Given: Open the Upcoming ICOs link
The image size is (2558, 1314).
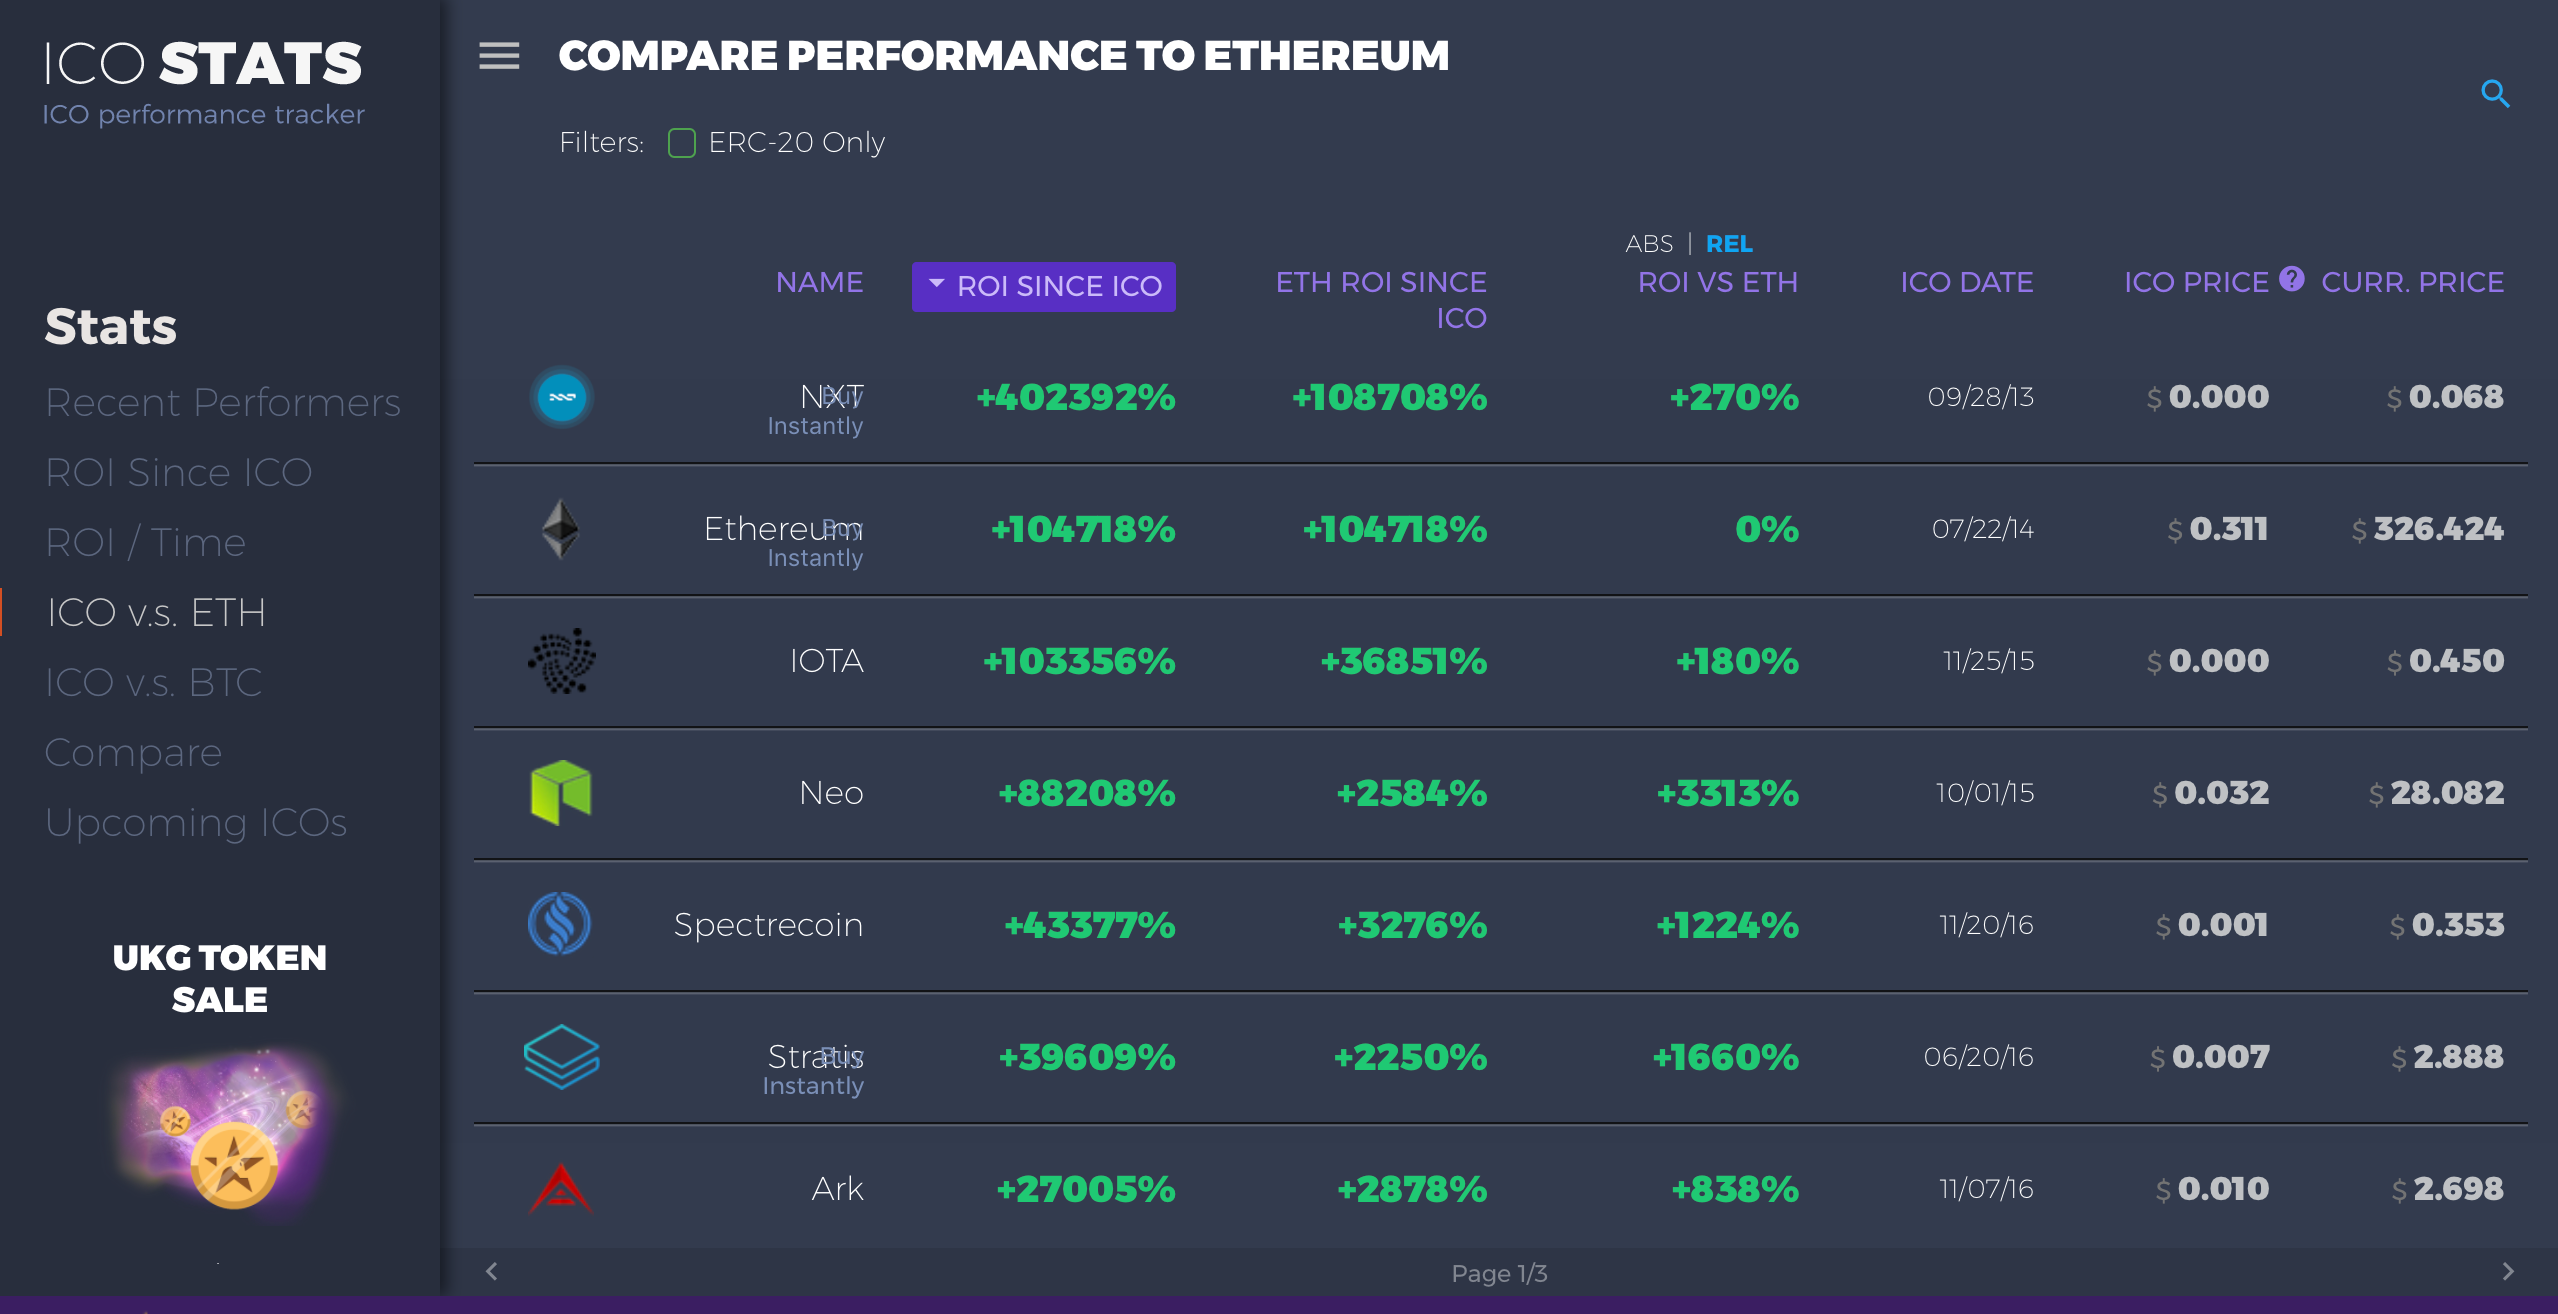Looking at the screenshot, I should click(x=196, y=822).
